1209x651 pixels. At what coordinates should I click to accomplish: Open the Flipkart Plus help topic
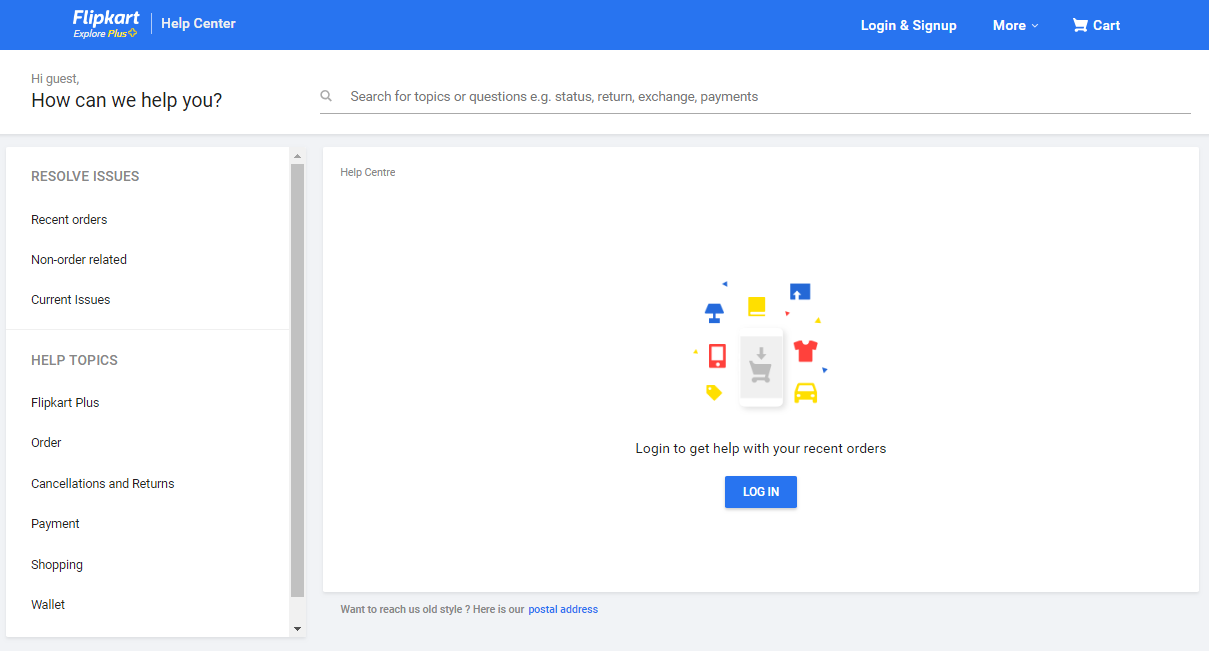point(65,402)
